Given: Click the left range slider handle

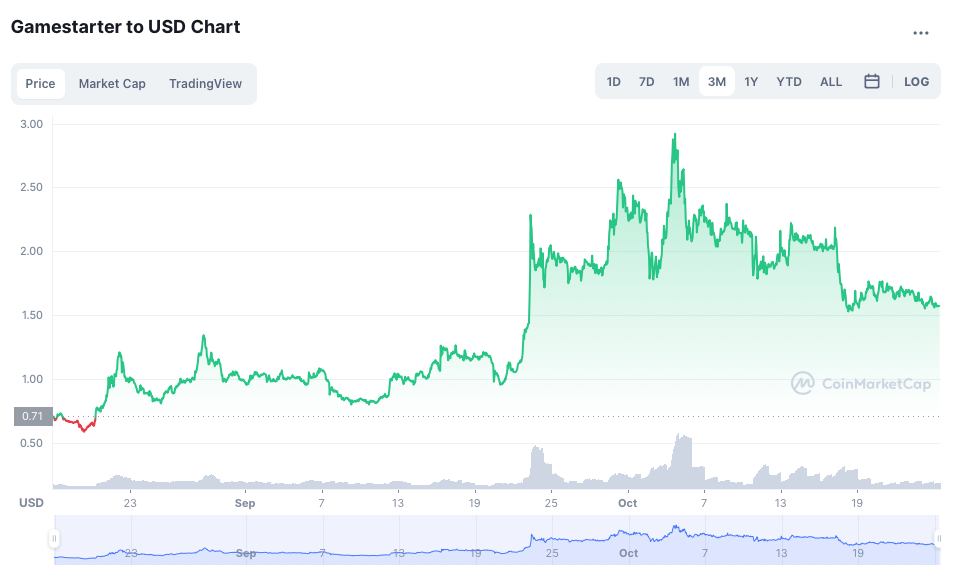Looking at the screenshot, I should point(54,539).
